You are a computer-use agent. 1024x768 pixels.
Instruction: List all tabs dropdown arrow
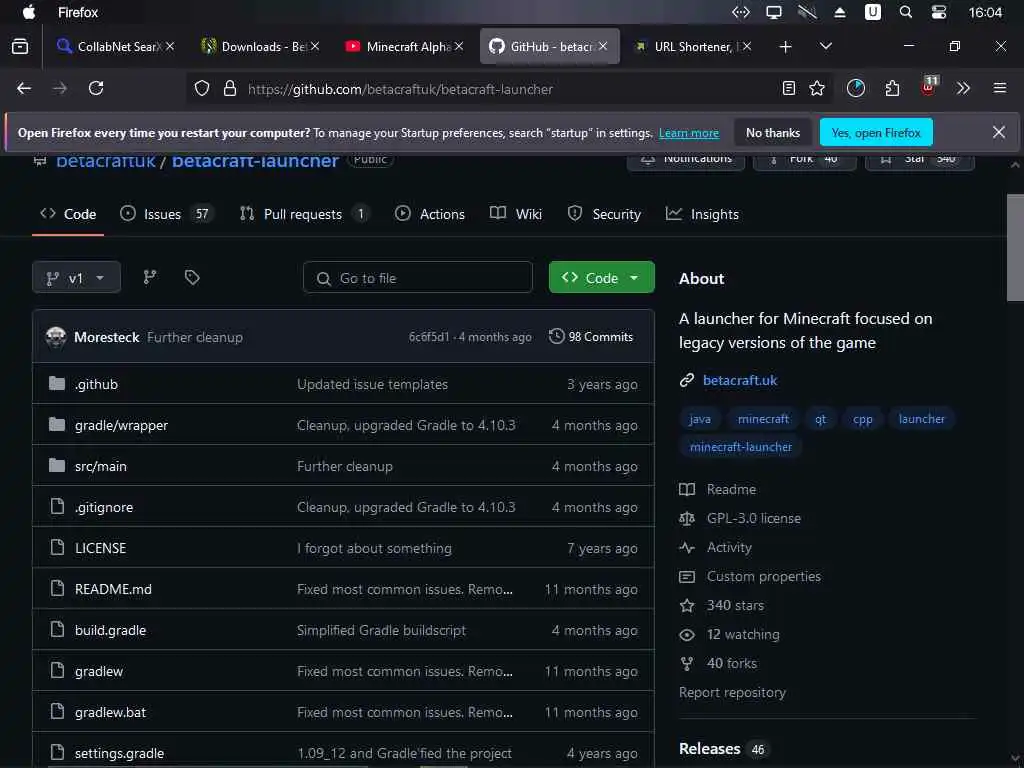[x=825, y=46]
